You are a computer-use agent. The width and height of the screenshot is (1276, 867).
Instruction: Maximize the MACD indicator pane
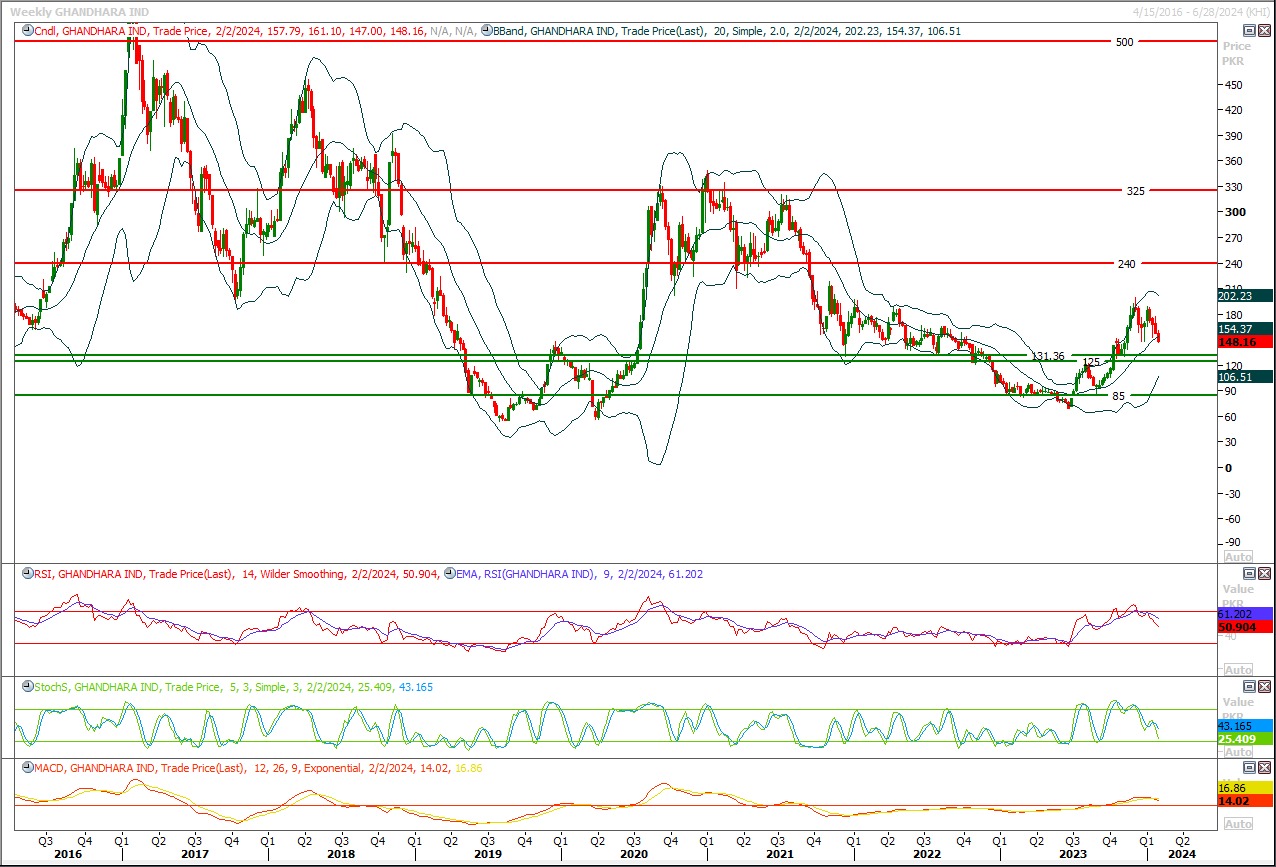click(x=1249, y=766)
